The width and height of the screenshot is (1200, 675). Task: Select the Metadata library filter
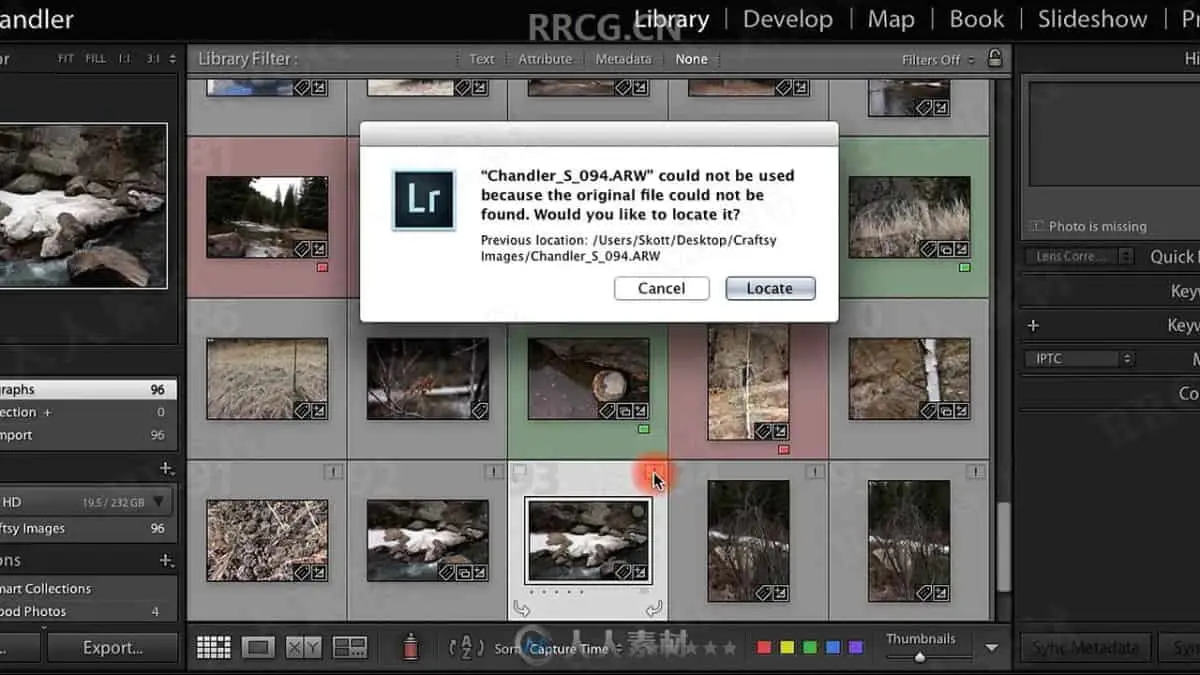tap(623, 59)
